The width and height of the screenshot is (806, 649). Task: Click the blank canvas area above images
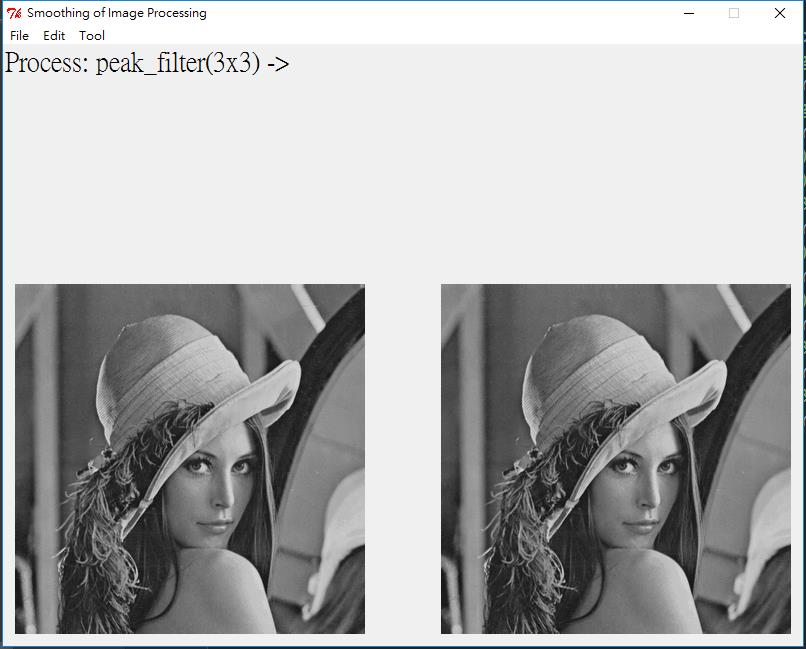pyautogui.click(x=403, y=180)
